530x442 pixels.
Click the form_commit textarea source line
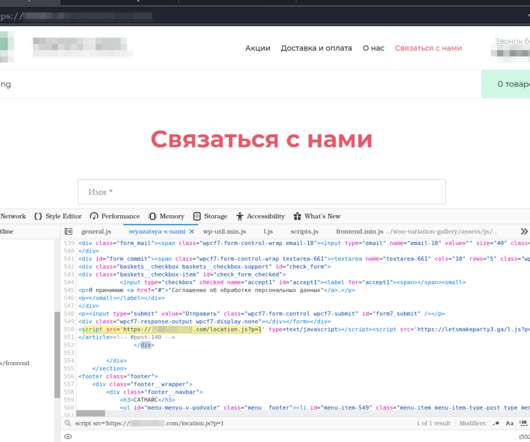point(304,259)
